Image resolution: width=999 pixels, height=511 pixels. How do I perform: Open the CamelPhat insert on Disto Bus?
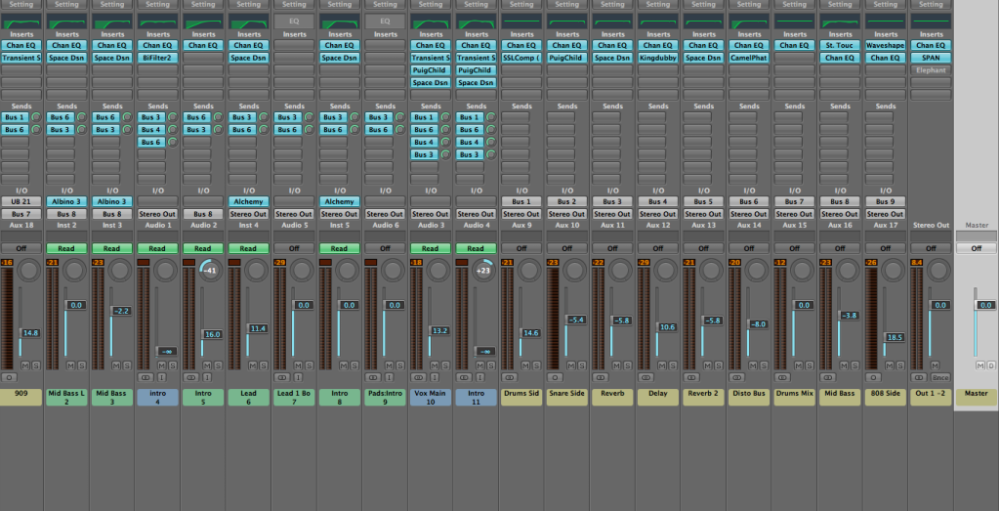[x=749, y=58]
